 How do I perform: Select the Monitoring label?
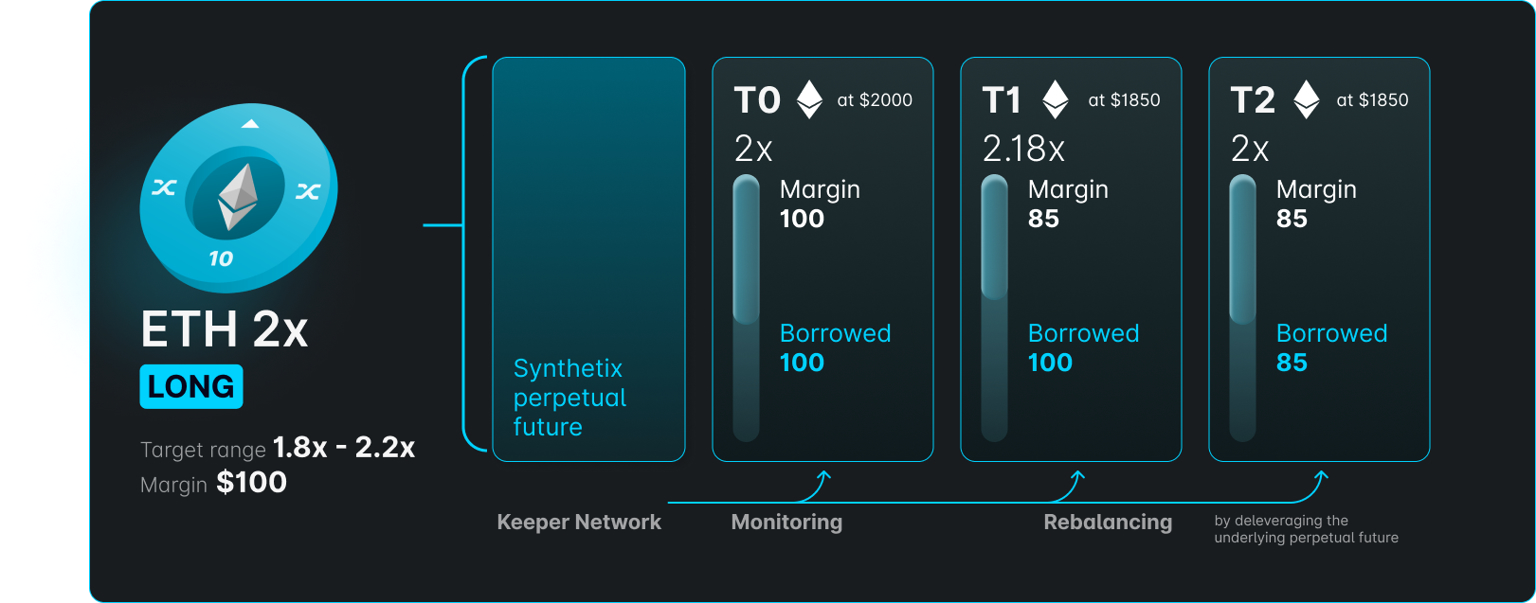point(786,522)
